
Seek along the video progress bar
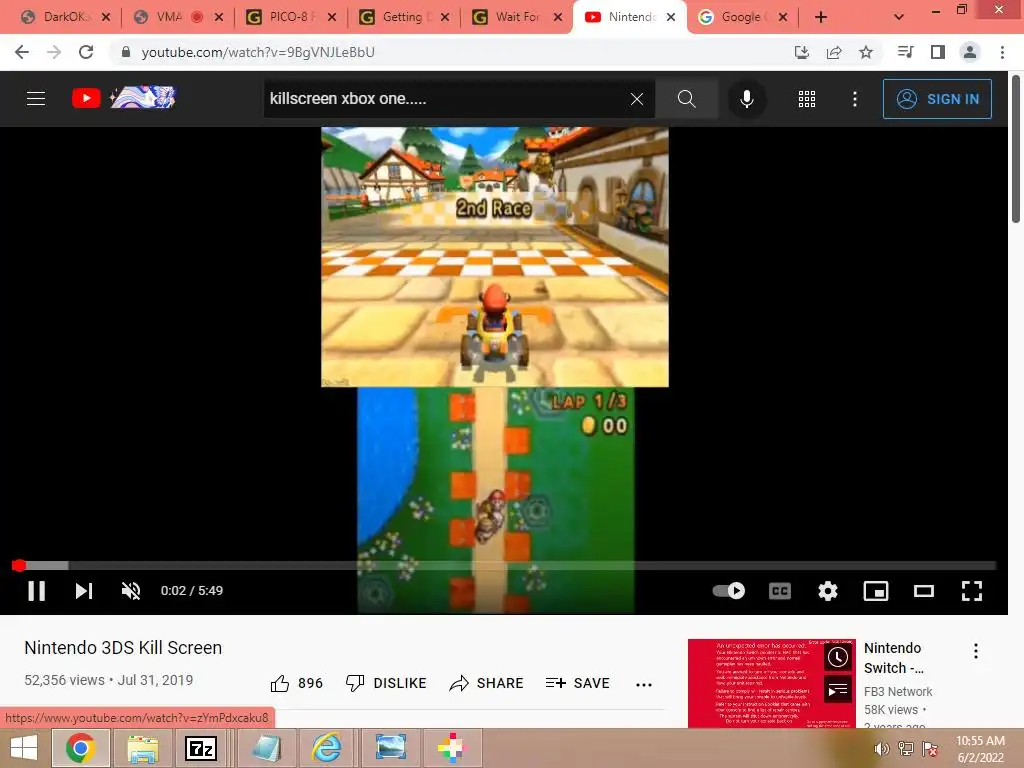[504, 566]
